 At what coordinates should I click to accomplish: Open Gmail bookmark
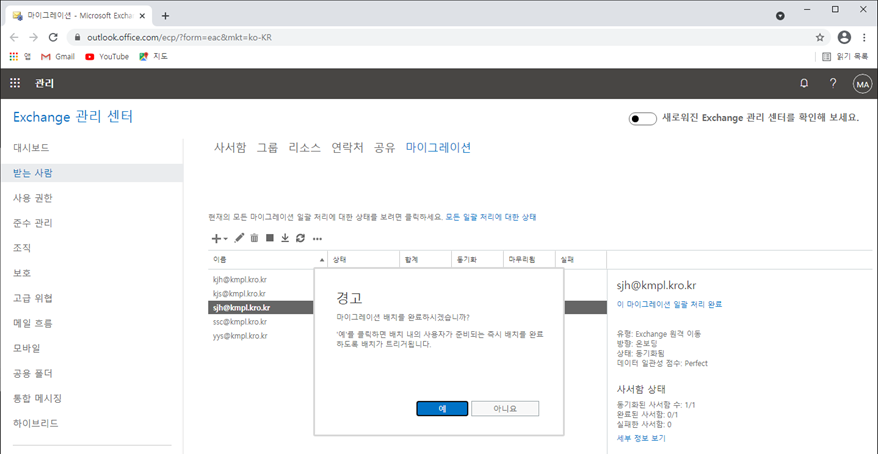pos(58,57)
